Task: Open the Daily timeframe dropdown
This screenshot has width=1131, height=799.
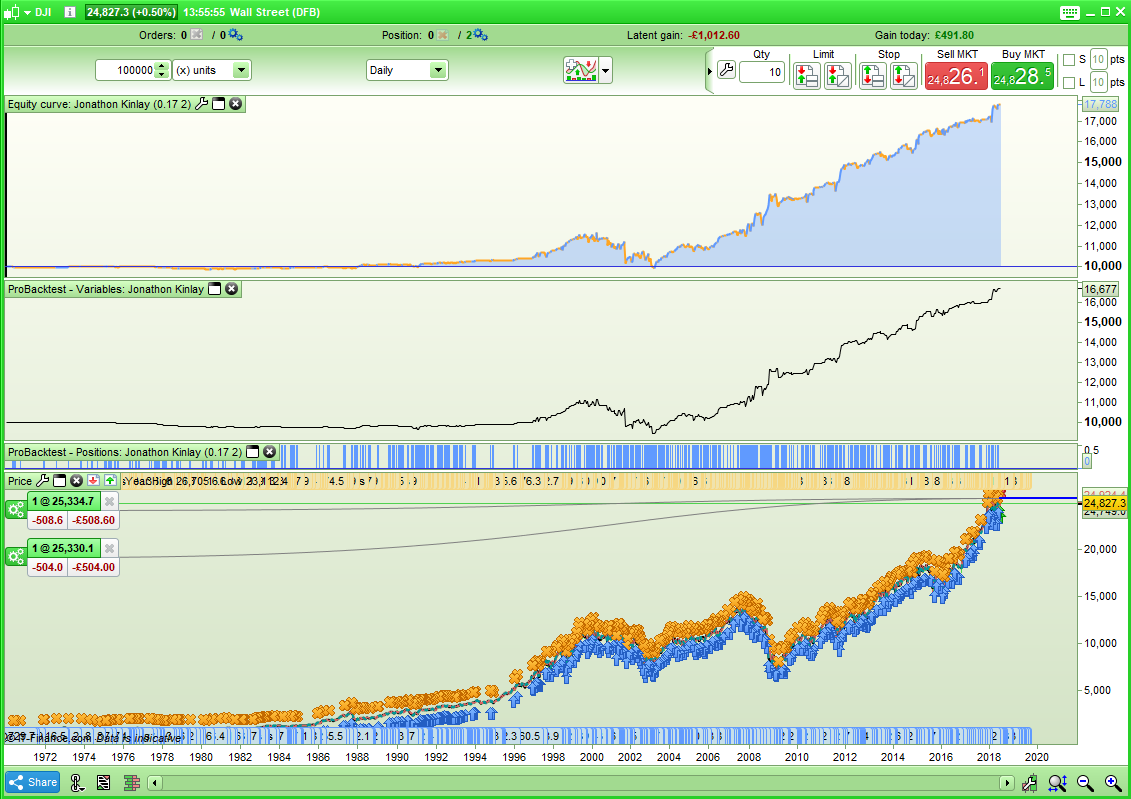Action: click(x=407, y=70)
